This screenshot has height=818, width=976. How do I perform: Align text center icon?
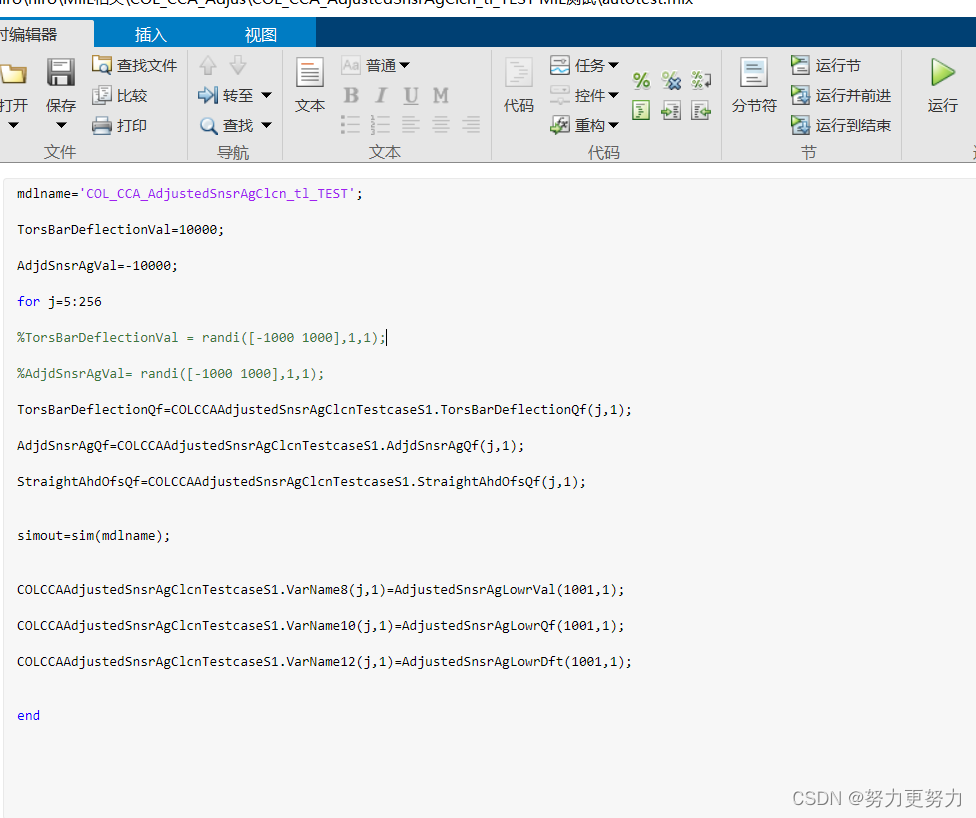pos(441,125)
